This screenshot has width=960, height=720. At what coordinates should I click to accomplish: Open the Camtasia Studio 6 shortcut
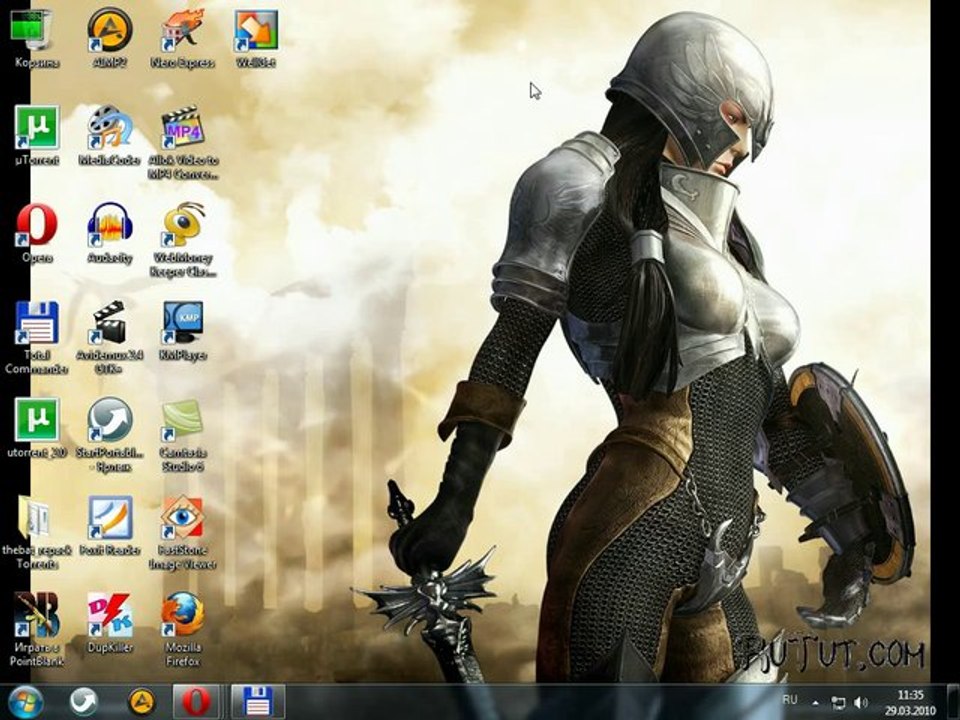(182, 435)
